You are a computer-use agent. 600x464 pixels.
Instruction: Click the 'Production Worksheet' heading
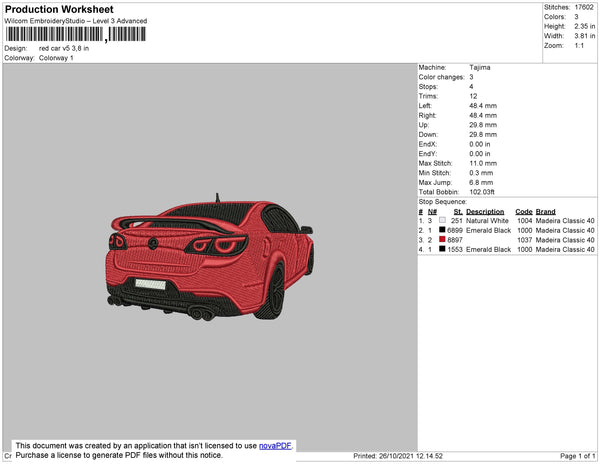click(x=59, y=10)
